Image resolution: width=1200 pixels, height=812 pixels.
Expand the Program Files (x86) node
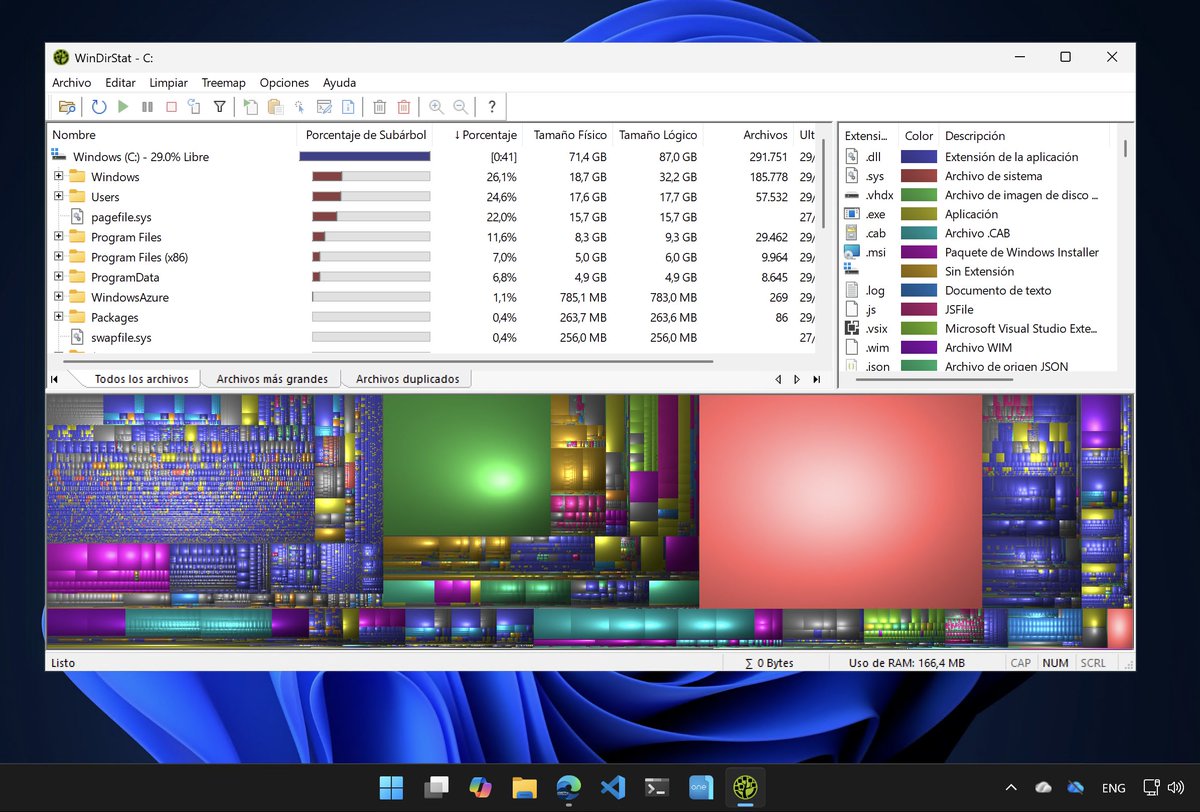coord(58,256)
